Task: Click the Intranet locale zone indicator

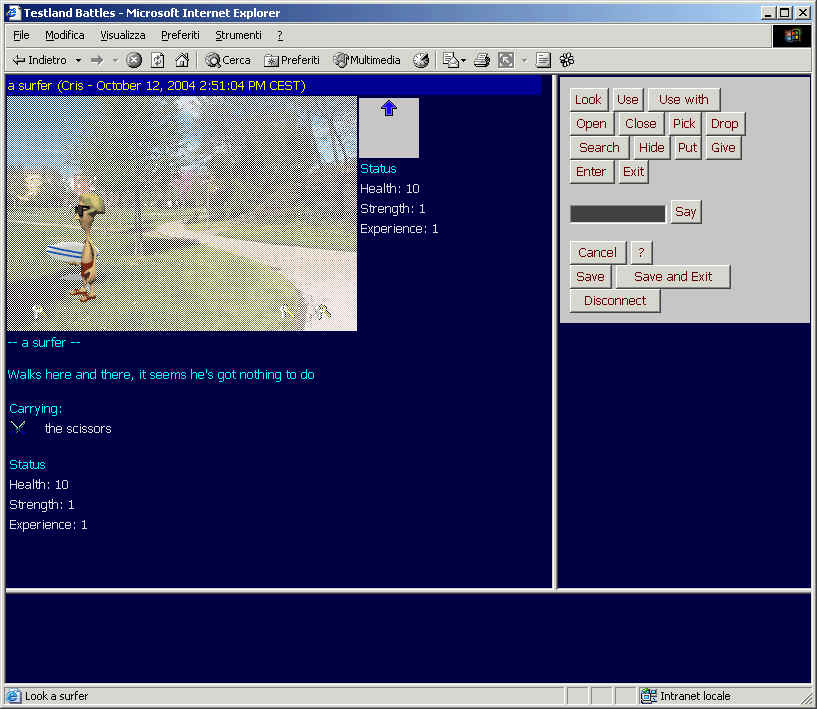Action: (686, 696)
